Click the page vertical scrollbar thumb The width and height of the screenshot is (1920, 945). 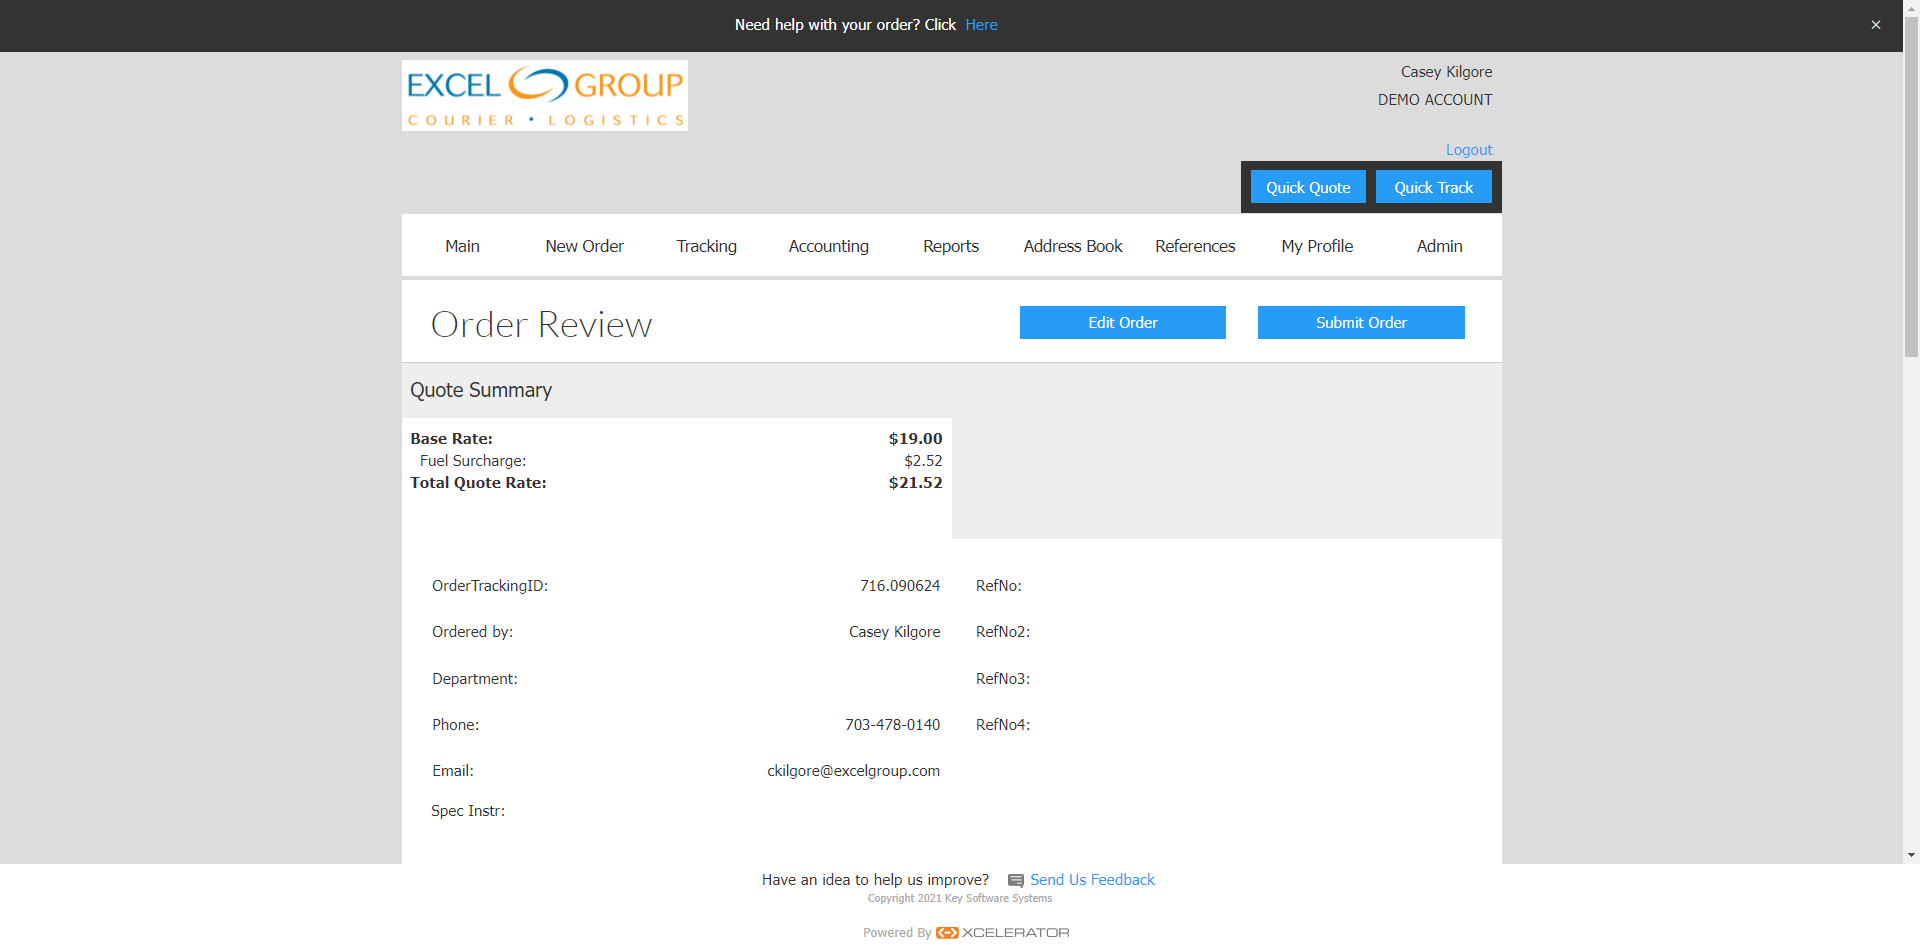1911,187
